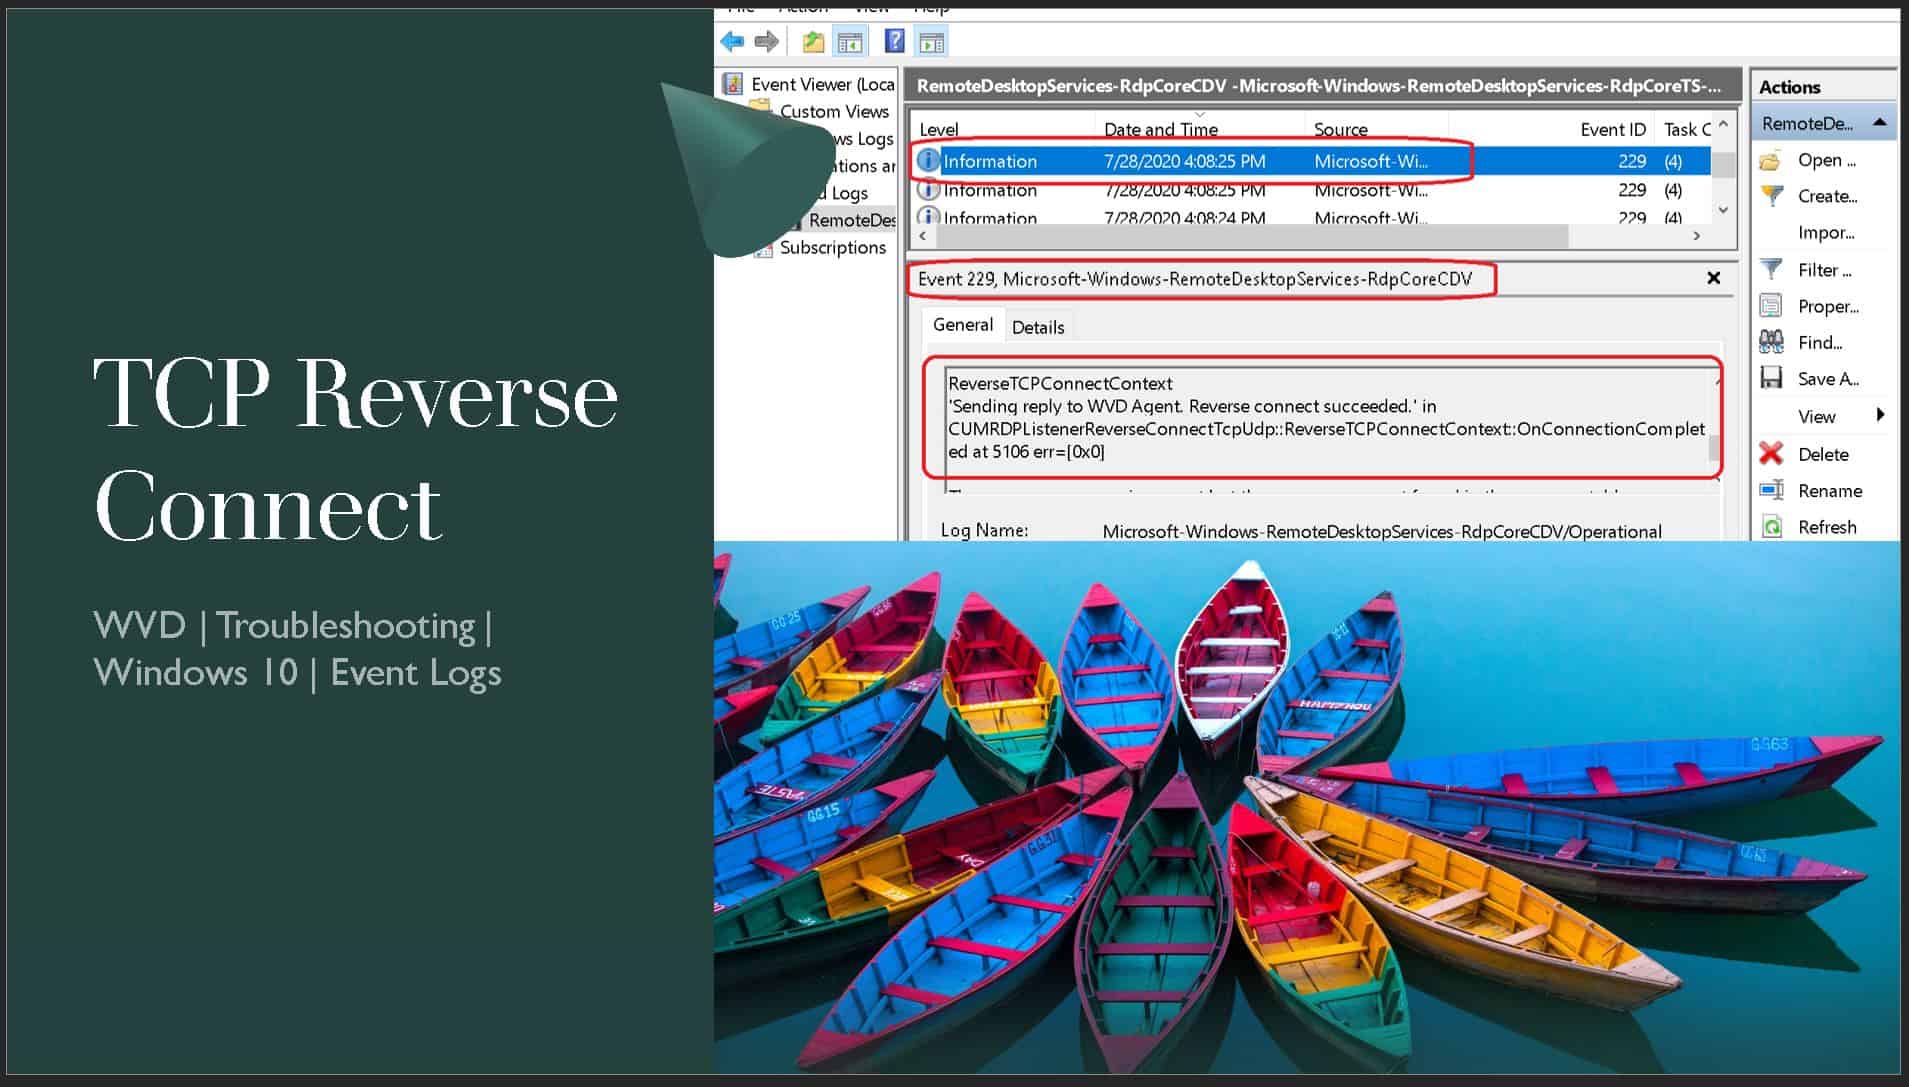Toggle the Action pane show/hide toolbar button
The width and height of the screenshot is (1909, 1087).
tap(932, 41)
